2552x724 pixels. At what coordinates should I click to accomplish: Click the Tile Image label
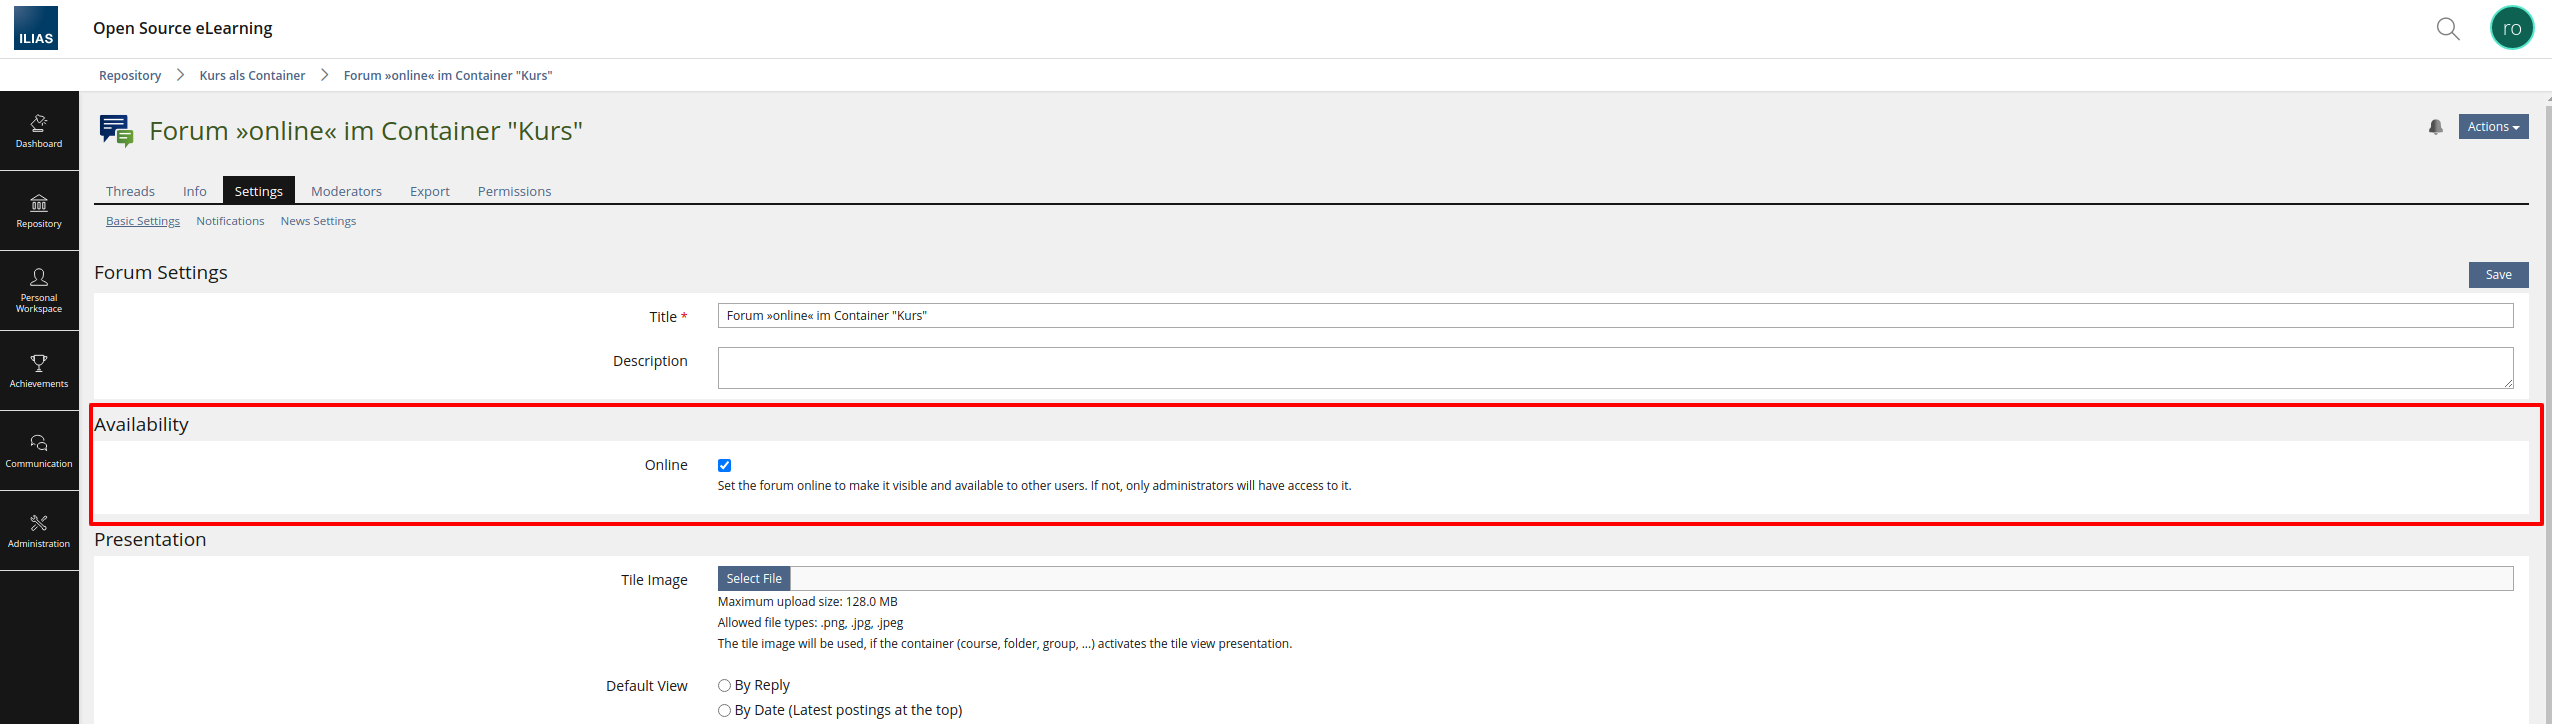[654, 580]
